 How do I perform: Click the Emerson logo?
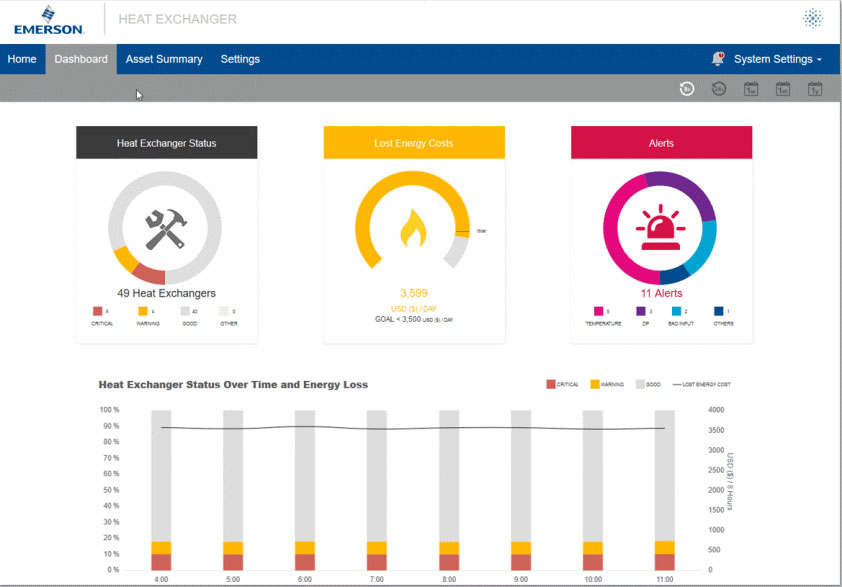click(x=48, y=19)
